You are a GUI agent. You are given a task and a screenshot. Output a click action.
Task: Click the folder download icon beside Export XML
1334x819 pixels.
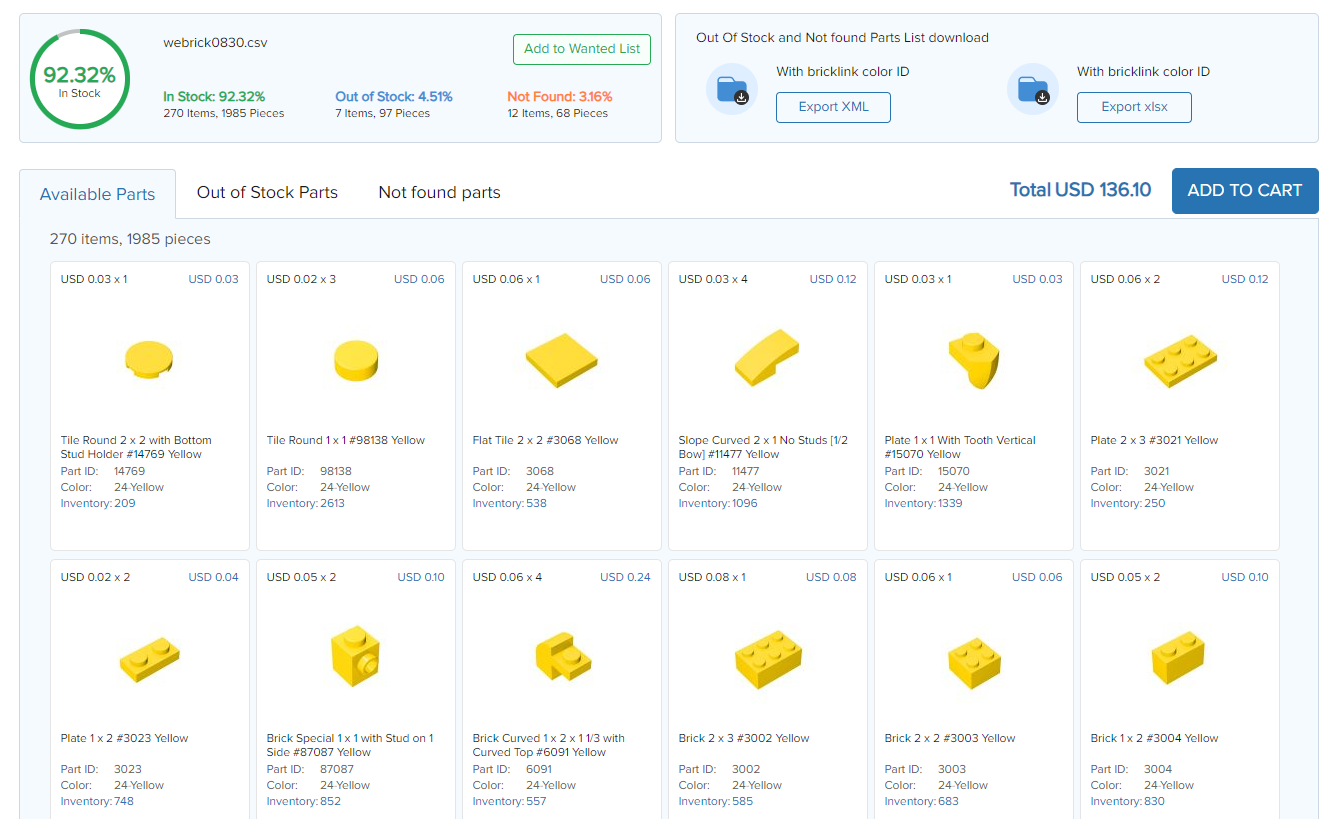pyautogui.click(x=732, y=89)
